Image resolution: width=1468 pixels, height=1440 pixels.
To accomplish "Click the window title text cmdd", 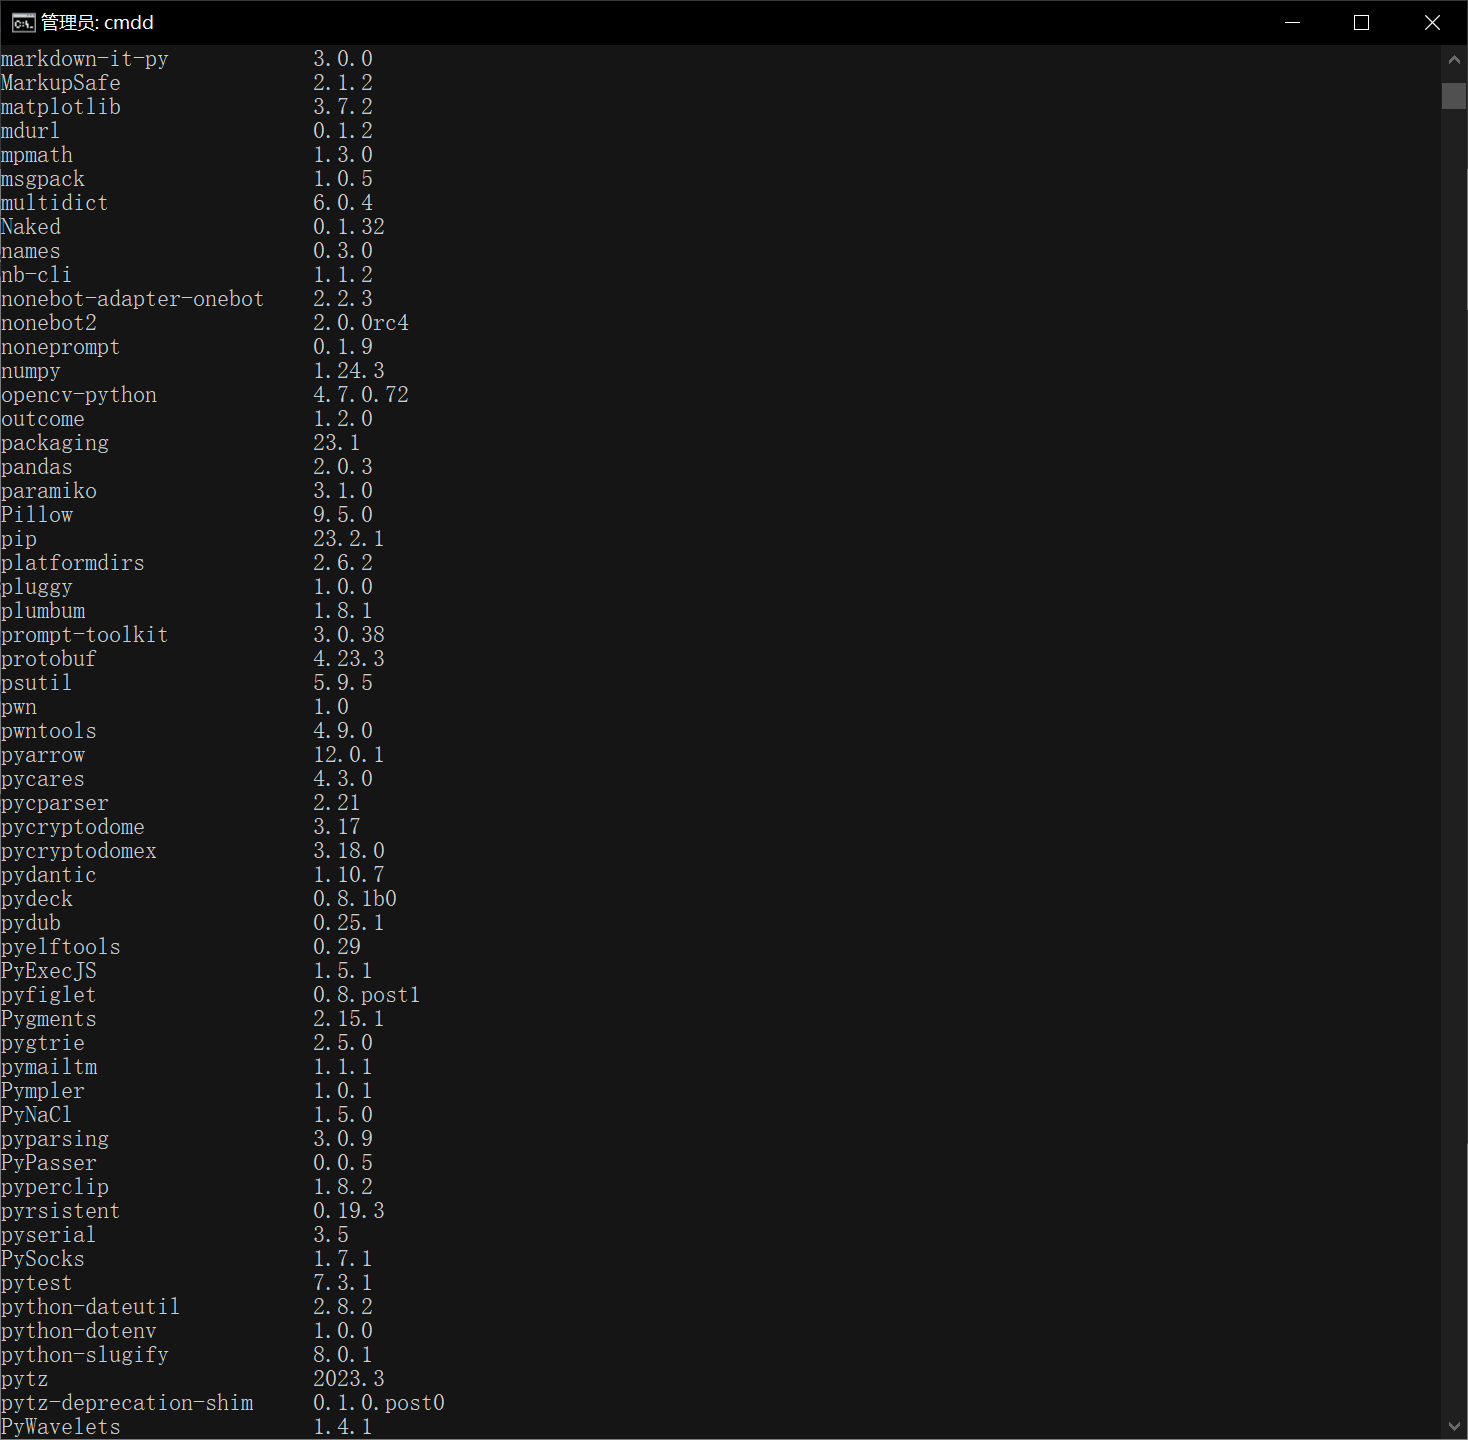I will [x=128, y=23].
